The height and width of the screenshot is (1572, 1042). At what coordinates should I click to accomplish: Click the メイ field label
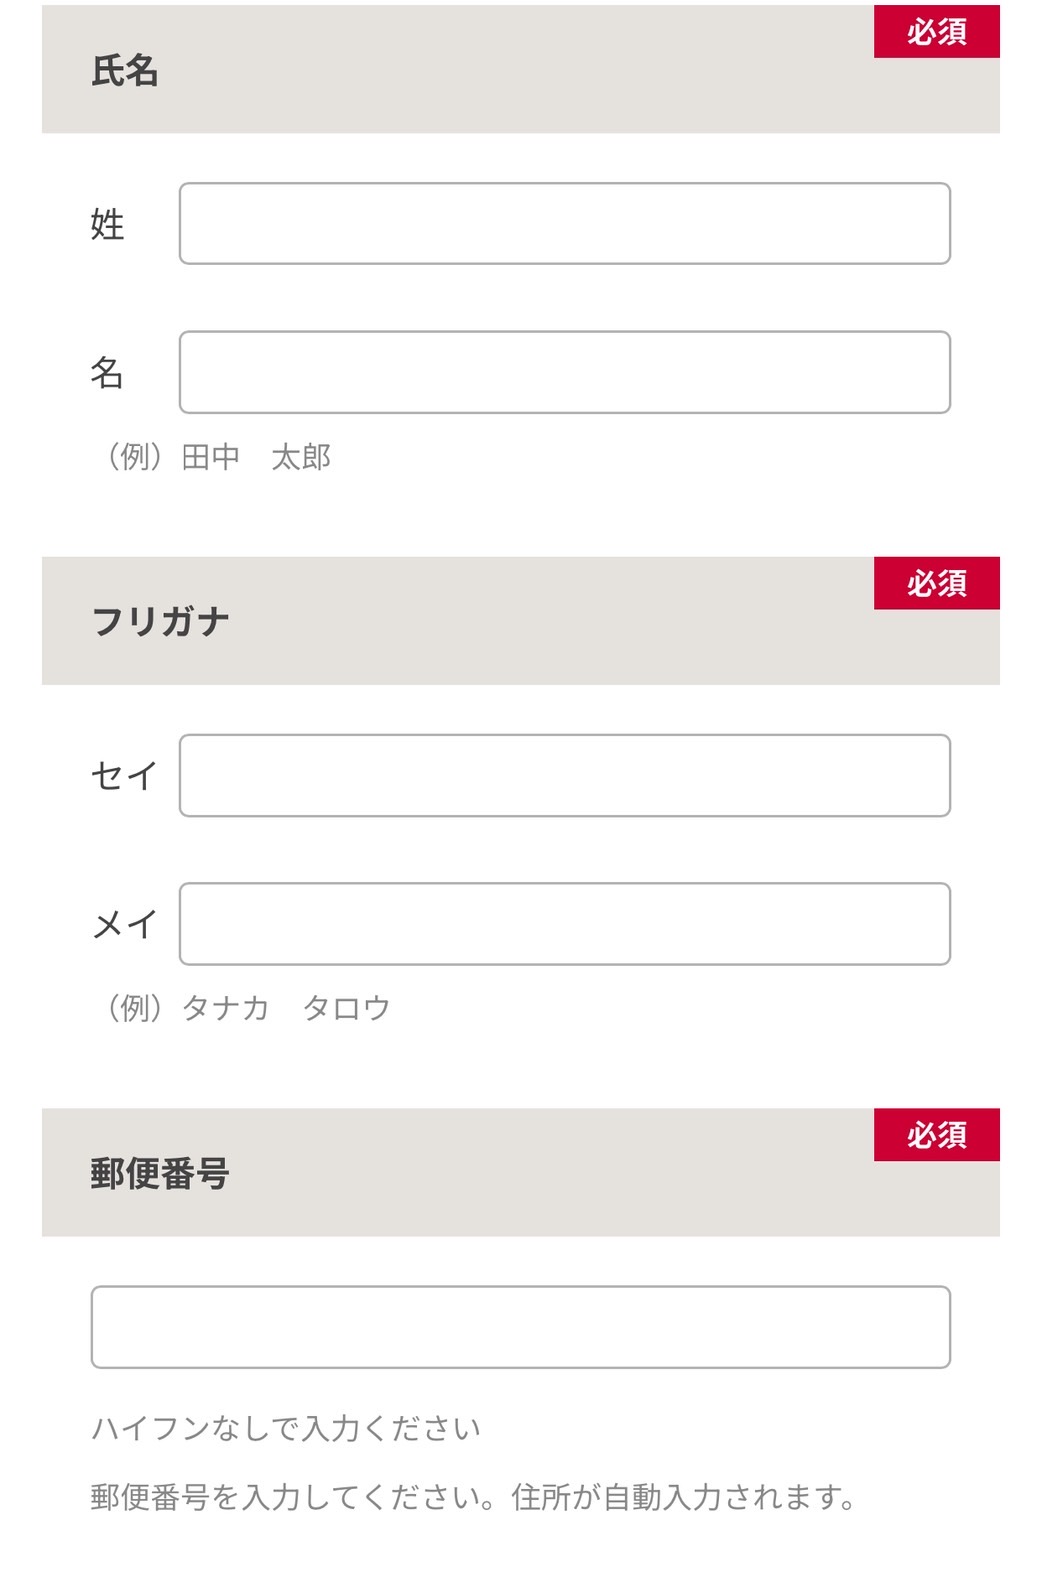(x=120, y=924)
